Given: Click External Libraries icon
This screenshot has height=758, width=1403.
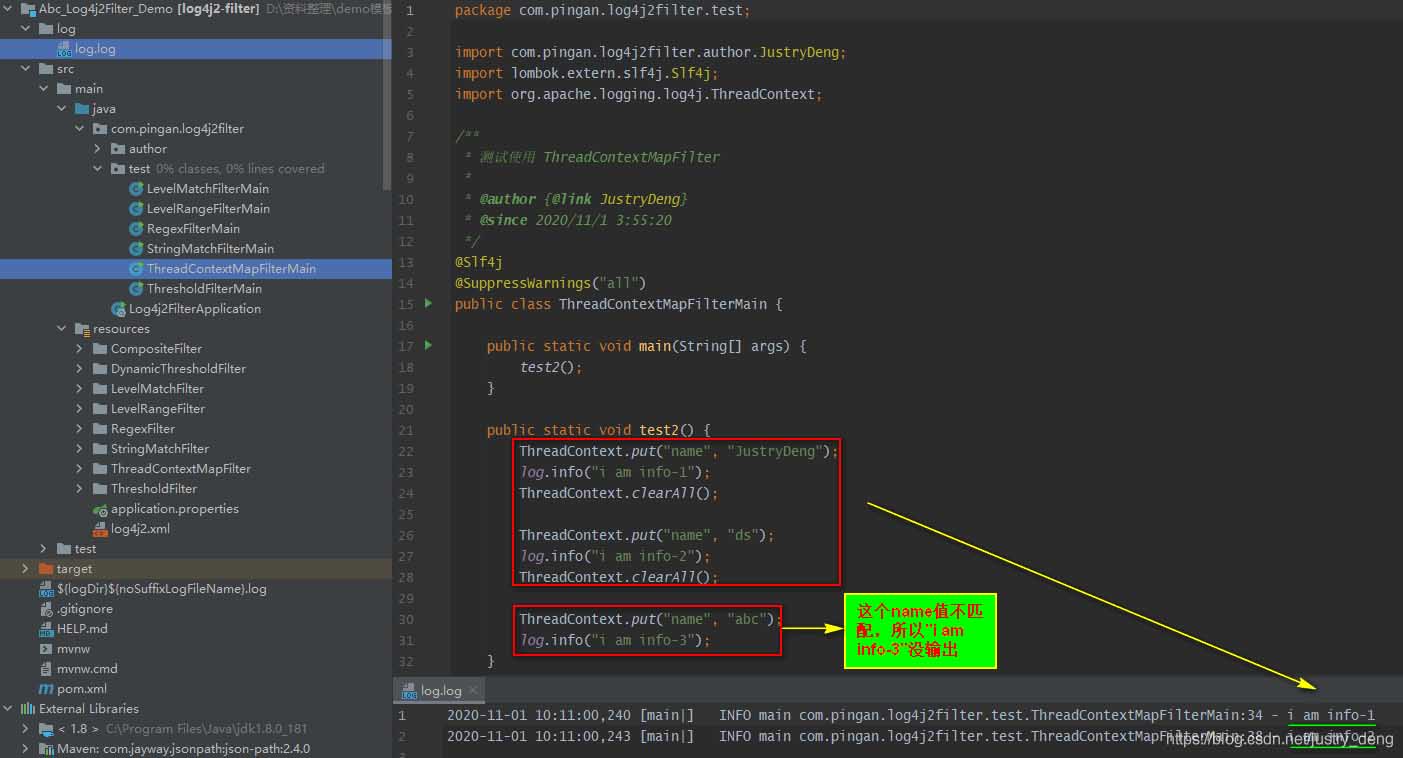Looking at the screenshot, I should pyautogui.click(x=28, y=709).
